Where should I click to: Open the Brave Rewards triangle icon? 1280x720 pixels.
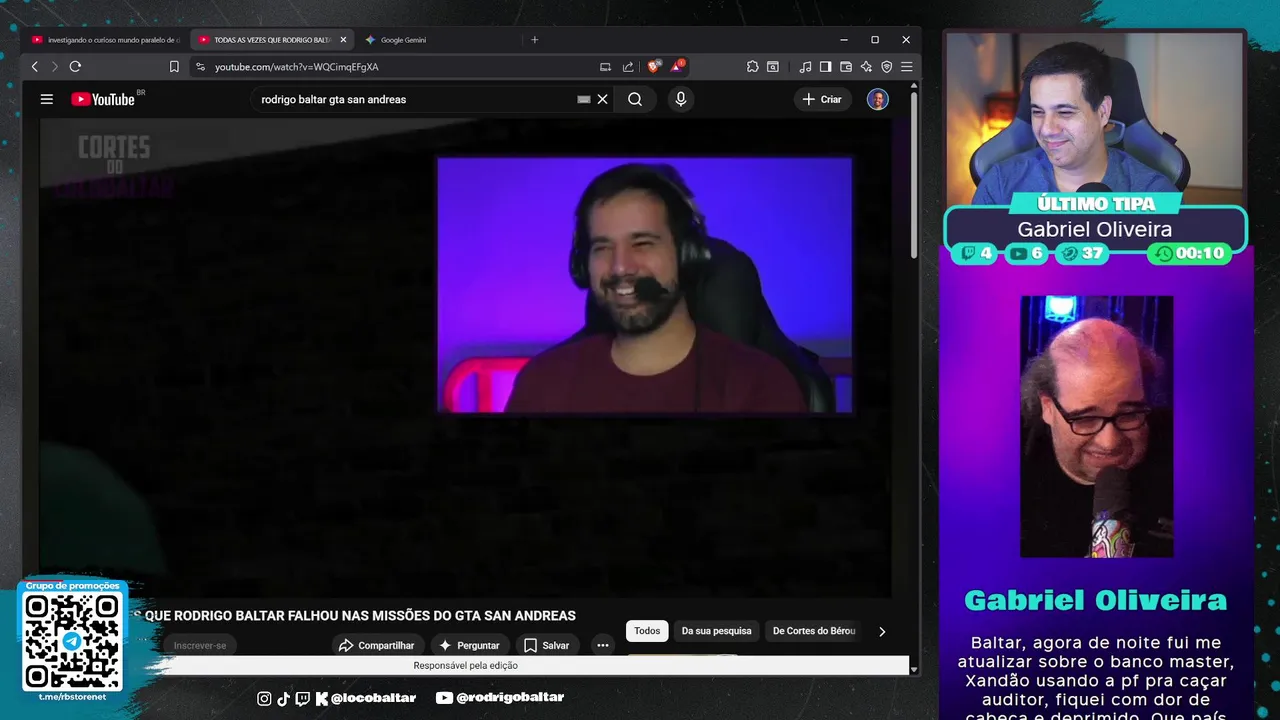679,67
